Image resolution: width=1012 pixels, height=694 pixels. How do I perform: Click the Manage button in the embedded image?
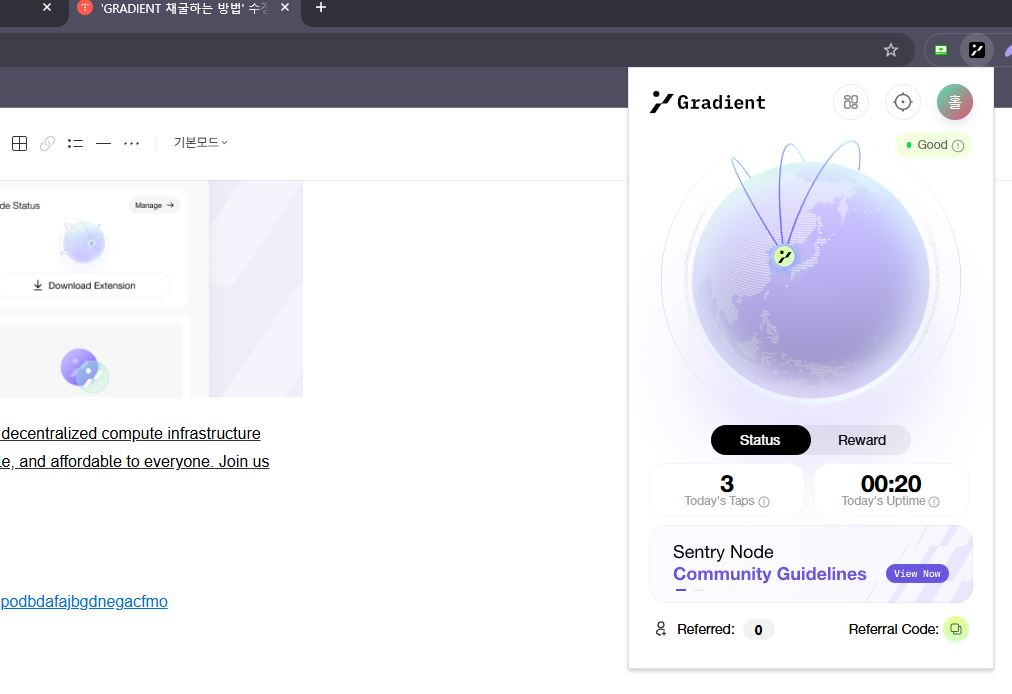coord(154,205)
